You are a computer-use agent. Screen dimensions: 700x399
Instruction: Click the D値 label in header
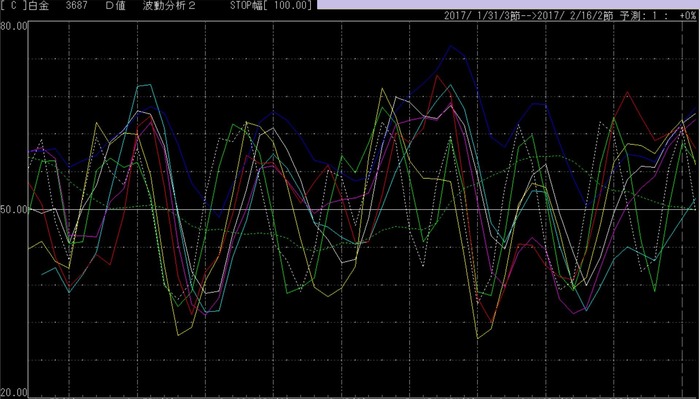tap(115, 5)
